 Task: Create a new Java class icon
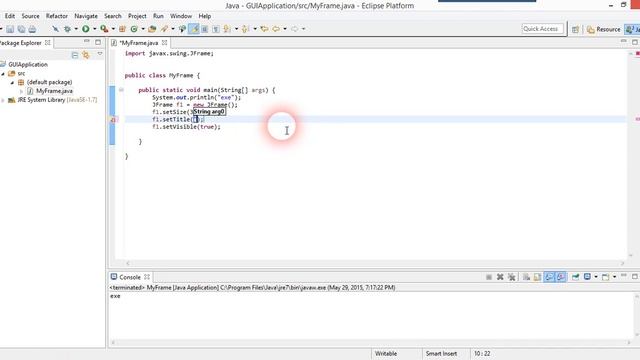[x=134, y=29]
